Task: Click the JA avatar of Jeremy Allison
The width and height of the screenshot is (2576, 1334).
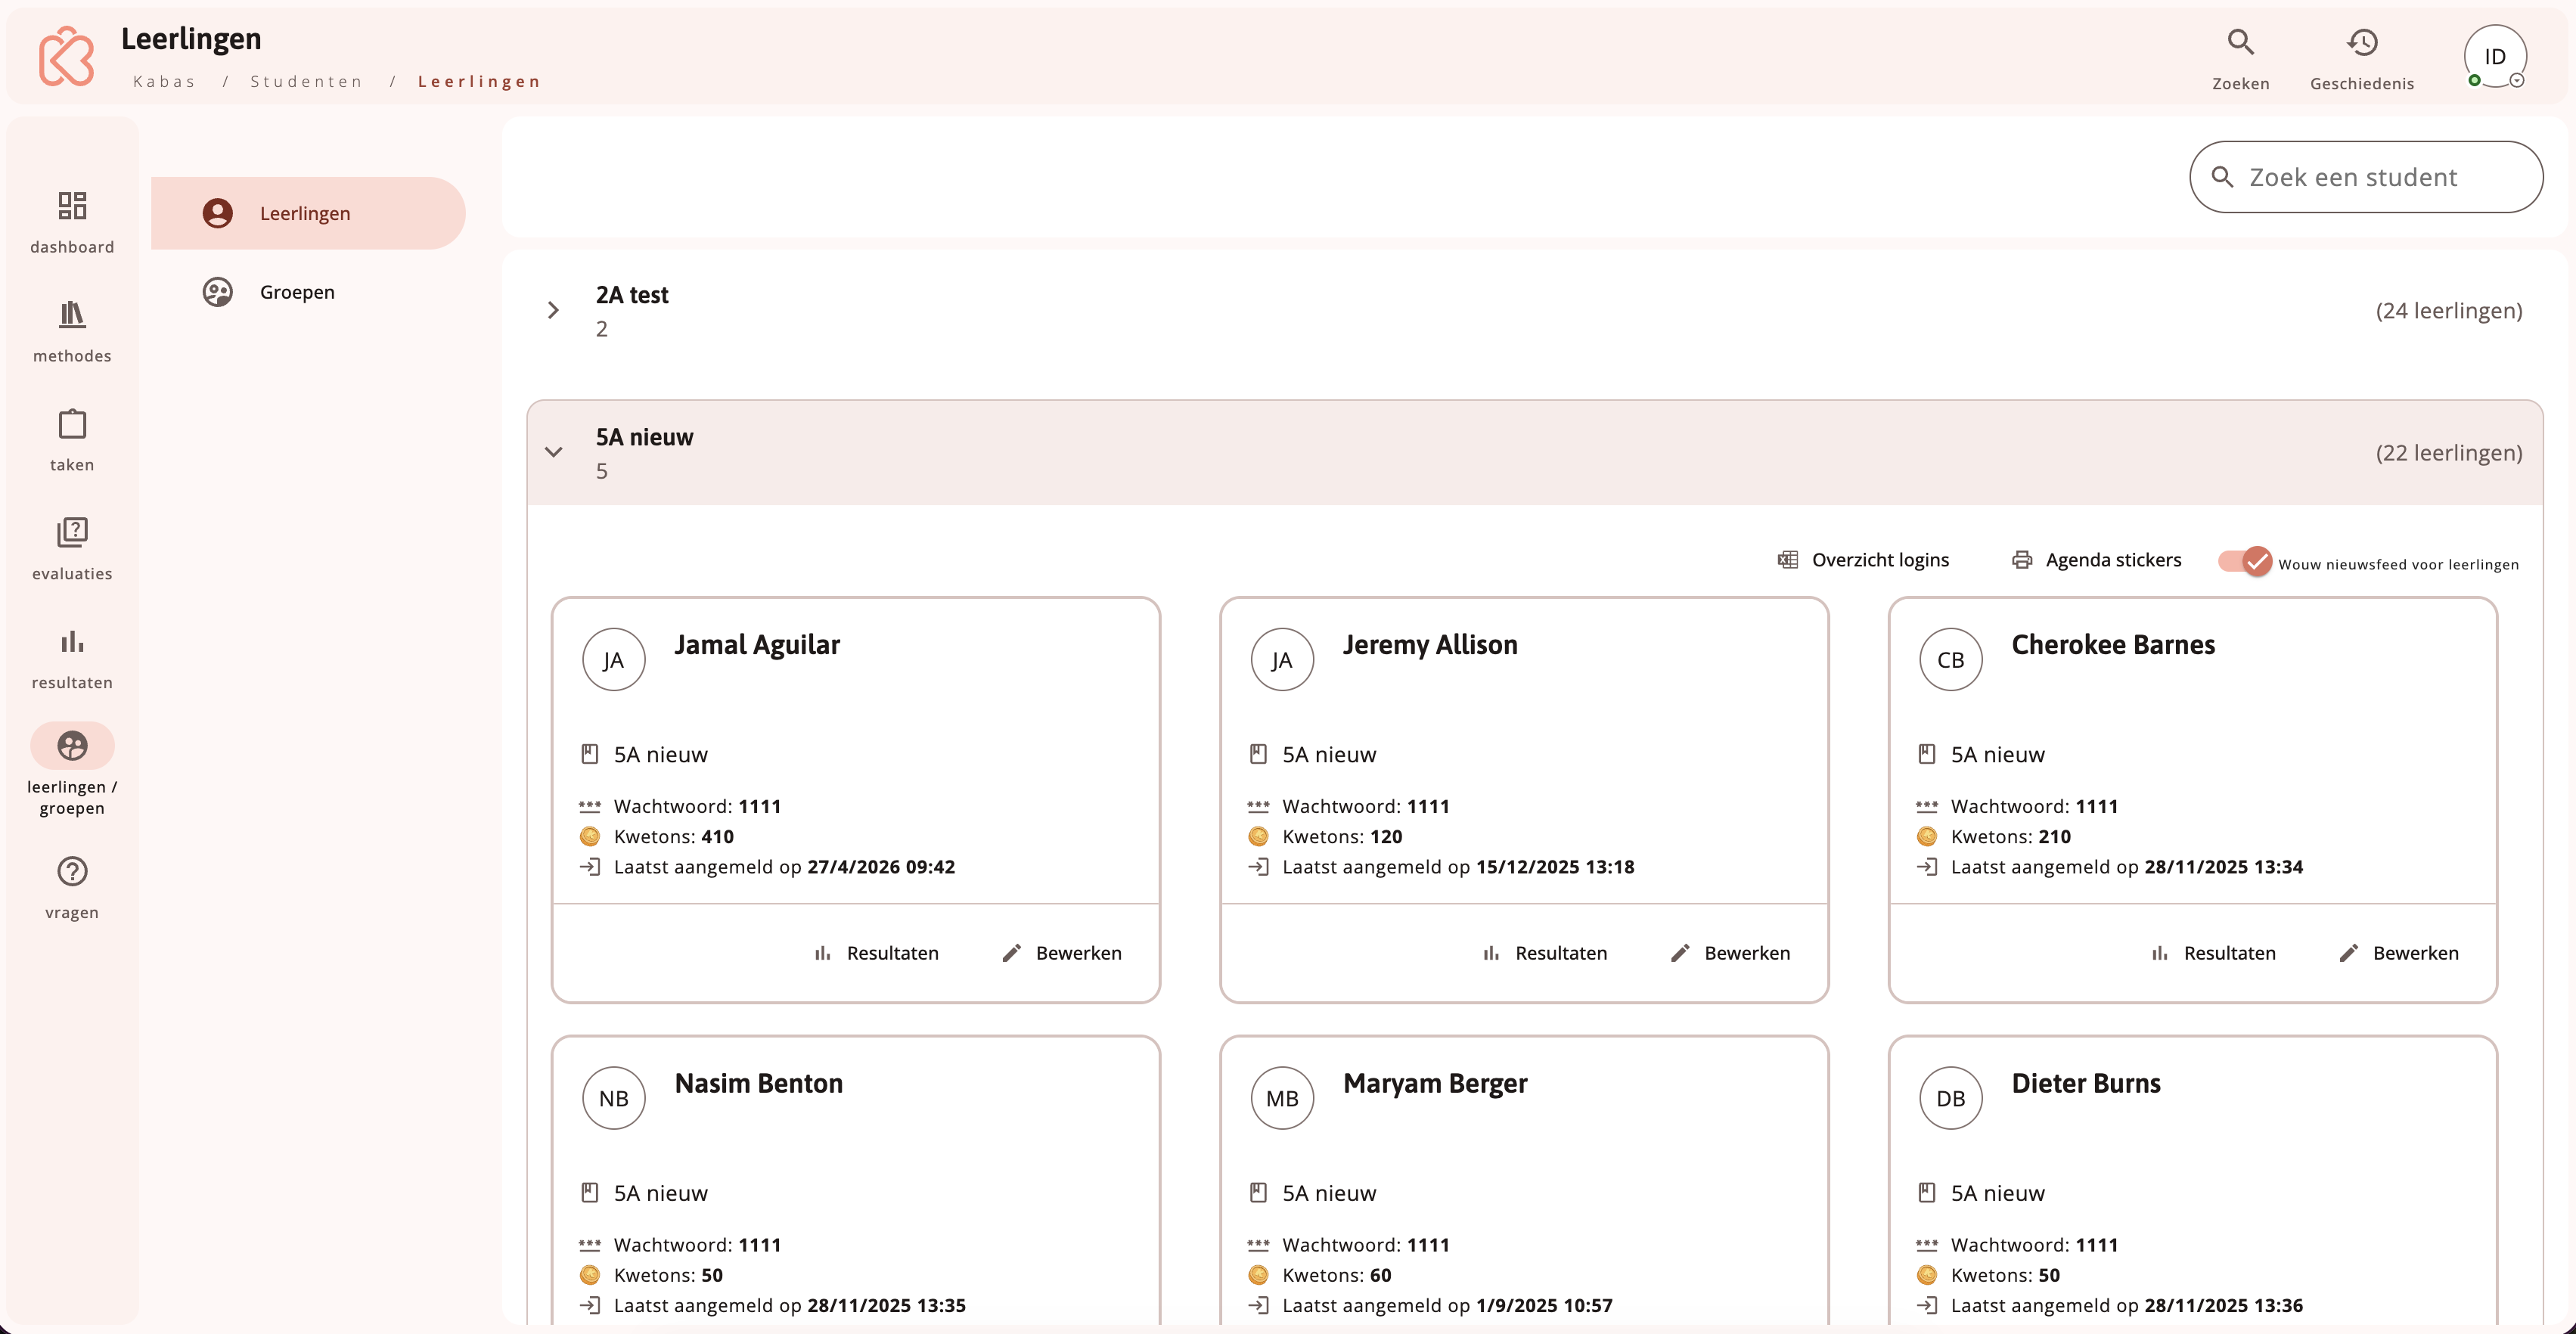Action: click(1281, 660)
